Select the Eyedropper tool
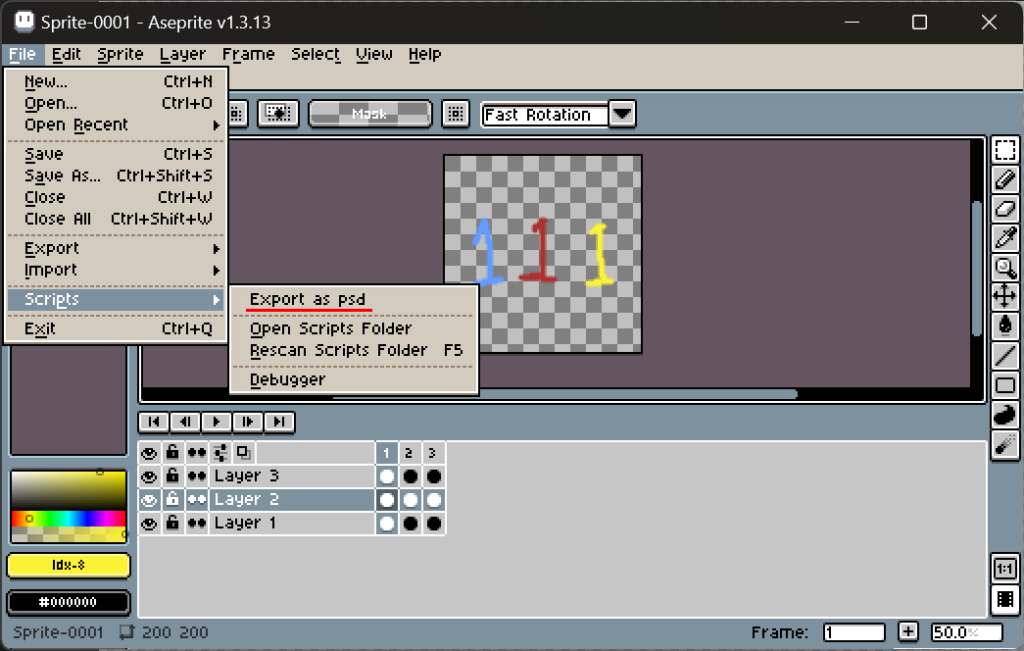The image size is (1024, 651). click(1005, 238)
